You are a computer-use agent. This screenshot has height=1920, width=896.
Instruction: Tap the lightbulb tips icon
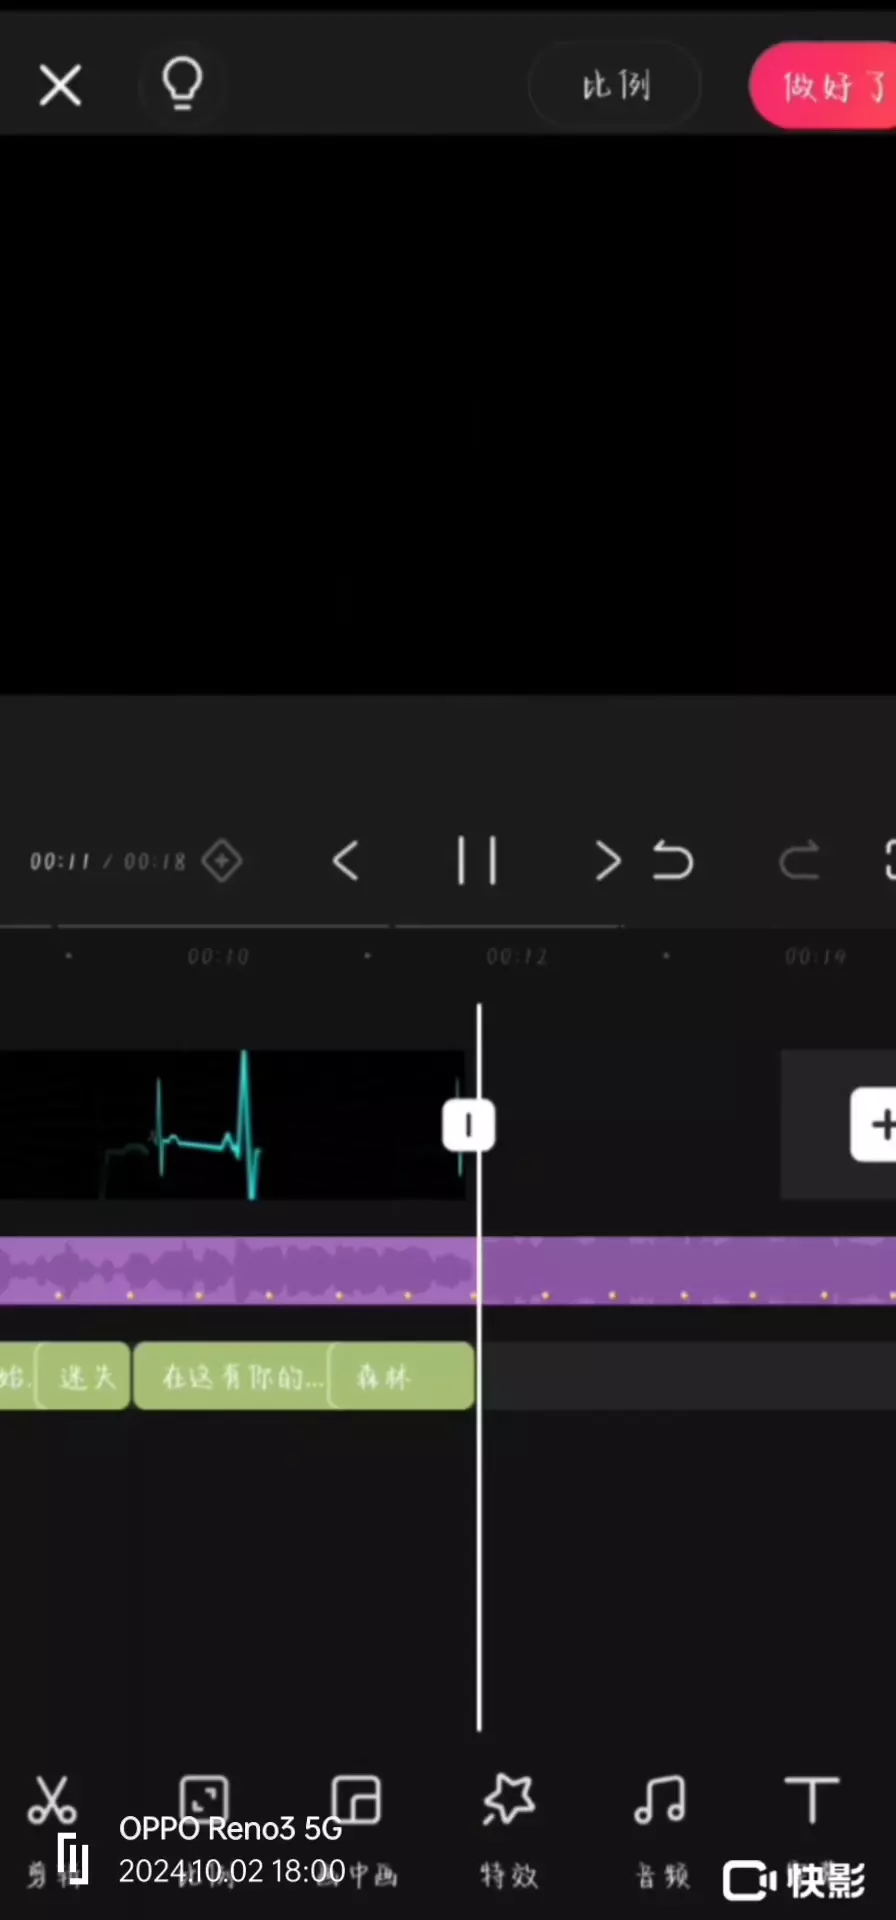[x=182, y=84]
